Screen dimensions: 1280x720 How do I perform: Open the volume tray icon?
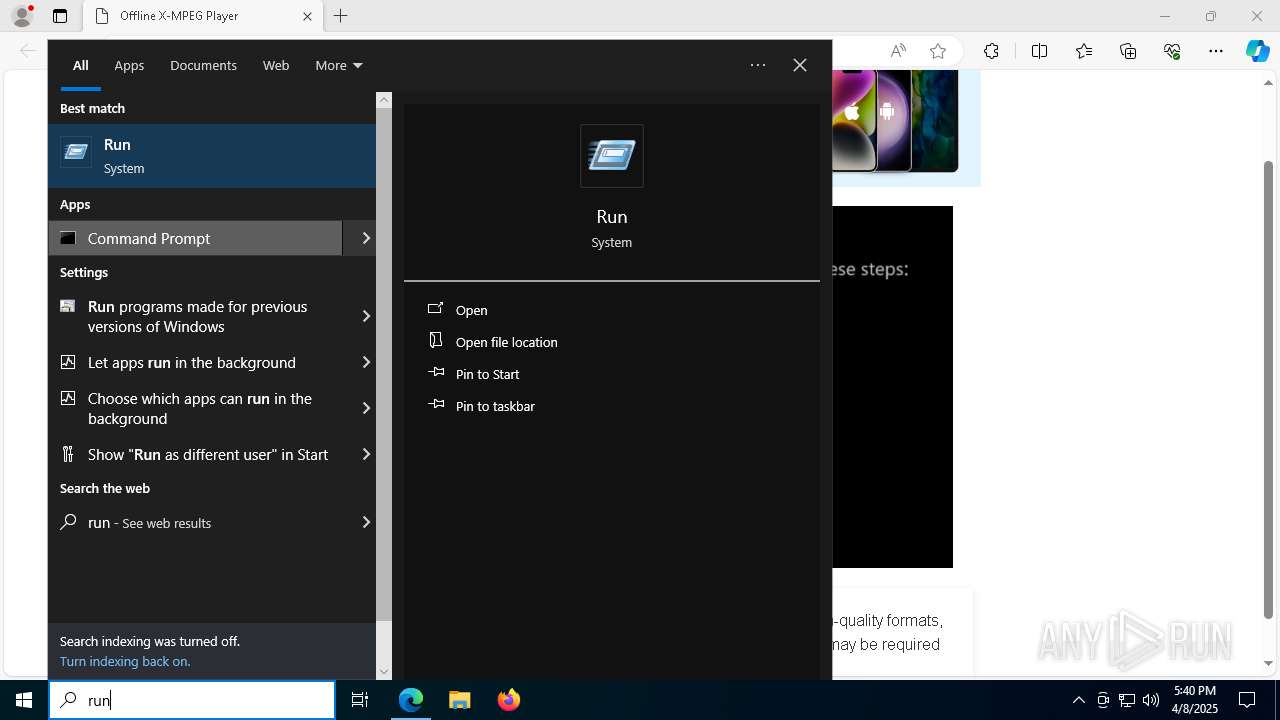[1150, 700]
